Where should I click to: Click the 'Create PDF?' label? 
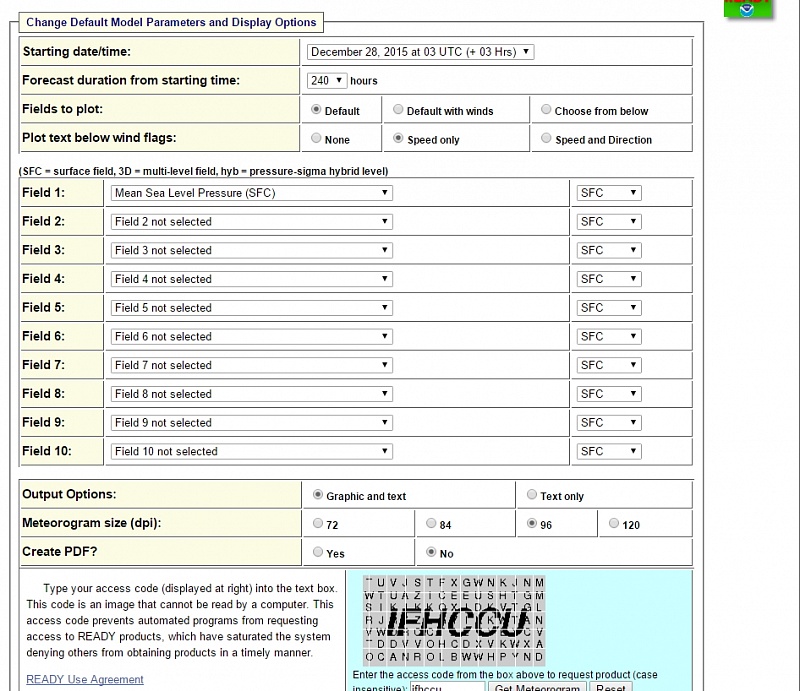point(59,552)
